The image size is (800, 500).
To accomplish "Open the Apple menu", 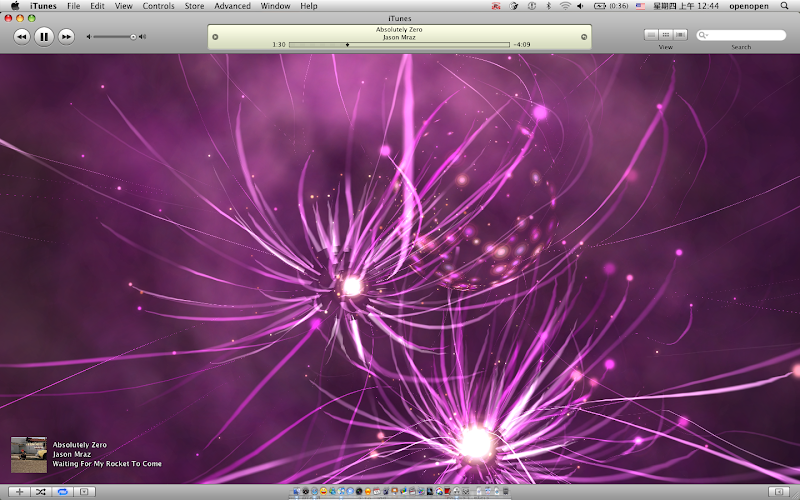I will coord(15,6).
